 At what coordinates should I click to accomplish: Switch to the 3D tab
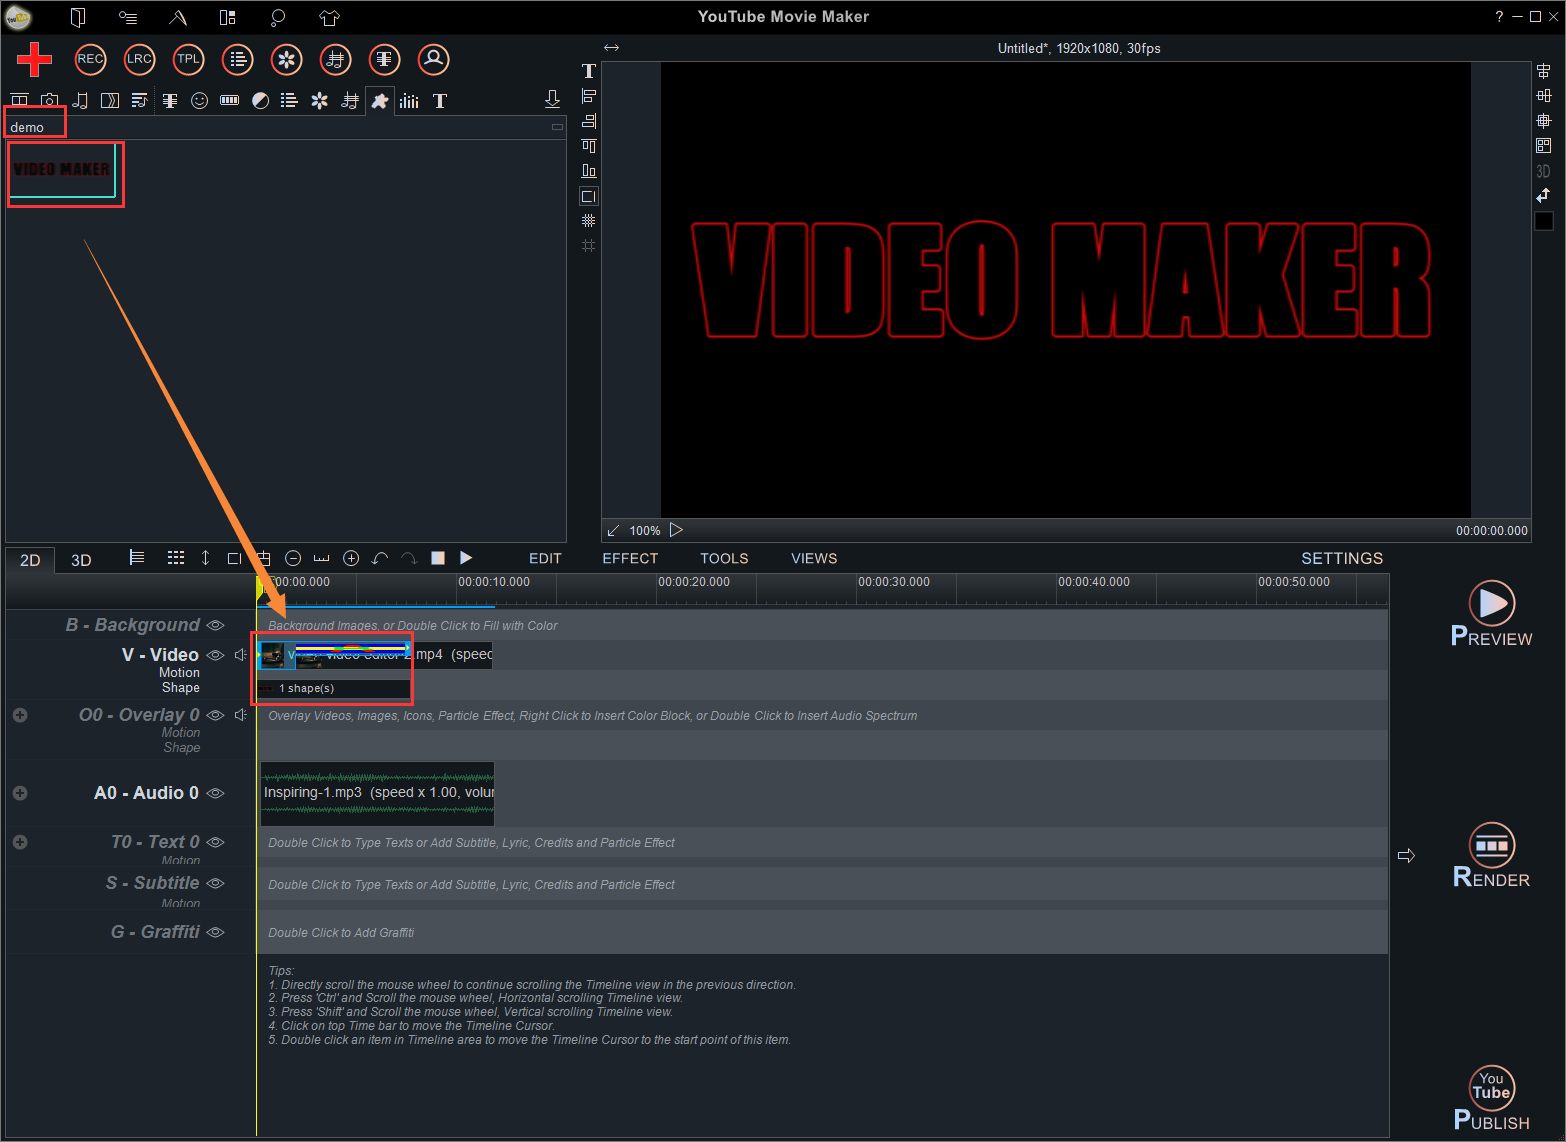81,560
